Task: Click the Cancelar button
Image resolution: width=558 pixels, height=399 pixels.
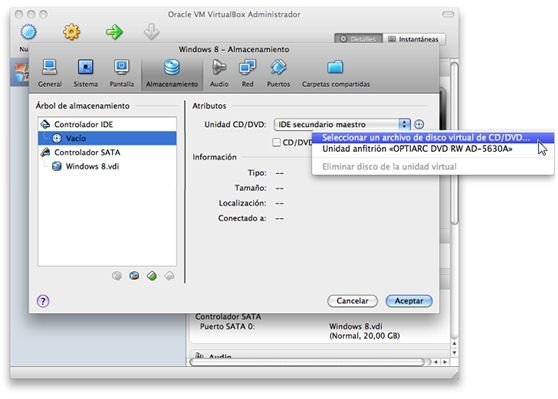Action: point(352,301)
